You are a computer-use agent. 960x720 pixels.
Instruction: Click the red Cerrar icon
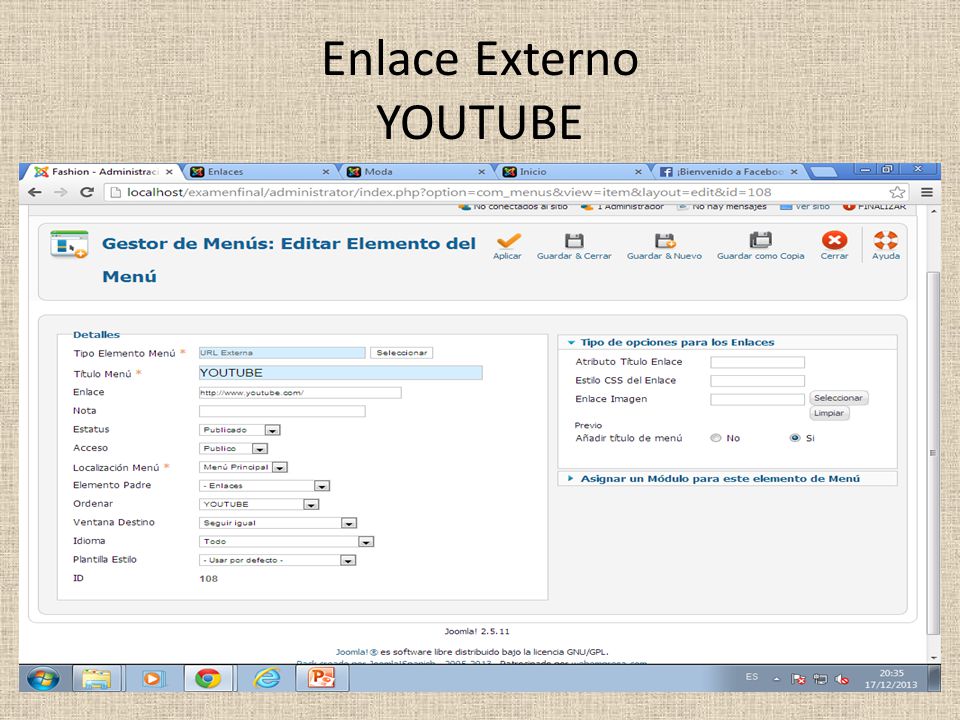pyautogui.click(x=834, y=240)
